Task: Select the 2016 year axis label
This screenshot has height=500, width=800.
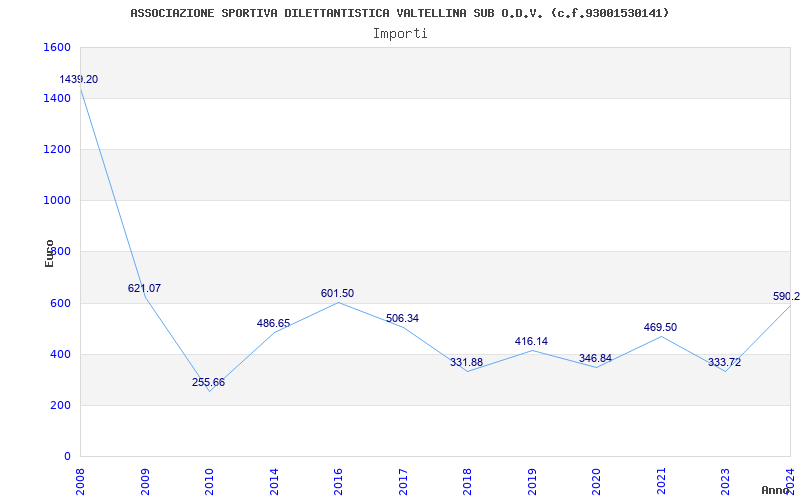Action: pyautogui.click(x=338, y=482)
